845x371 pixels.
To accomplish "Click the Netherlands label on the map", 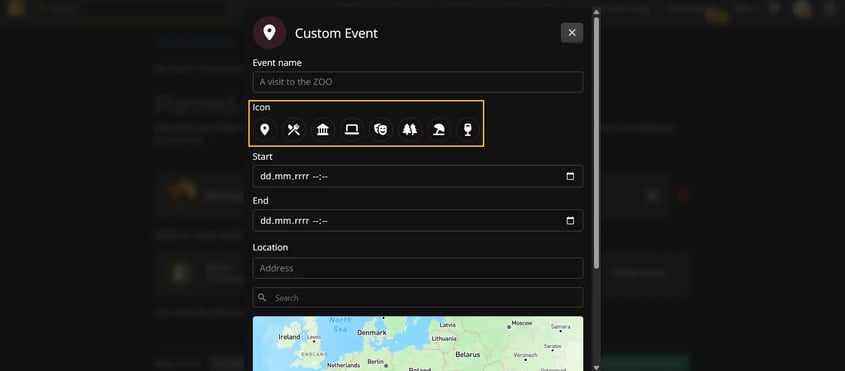I will [343, 365].
